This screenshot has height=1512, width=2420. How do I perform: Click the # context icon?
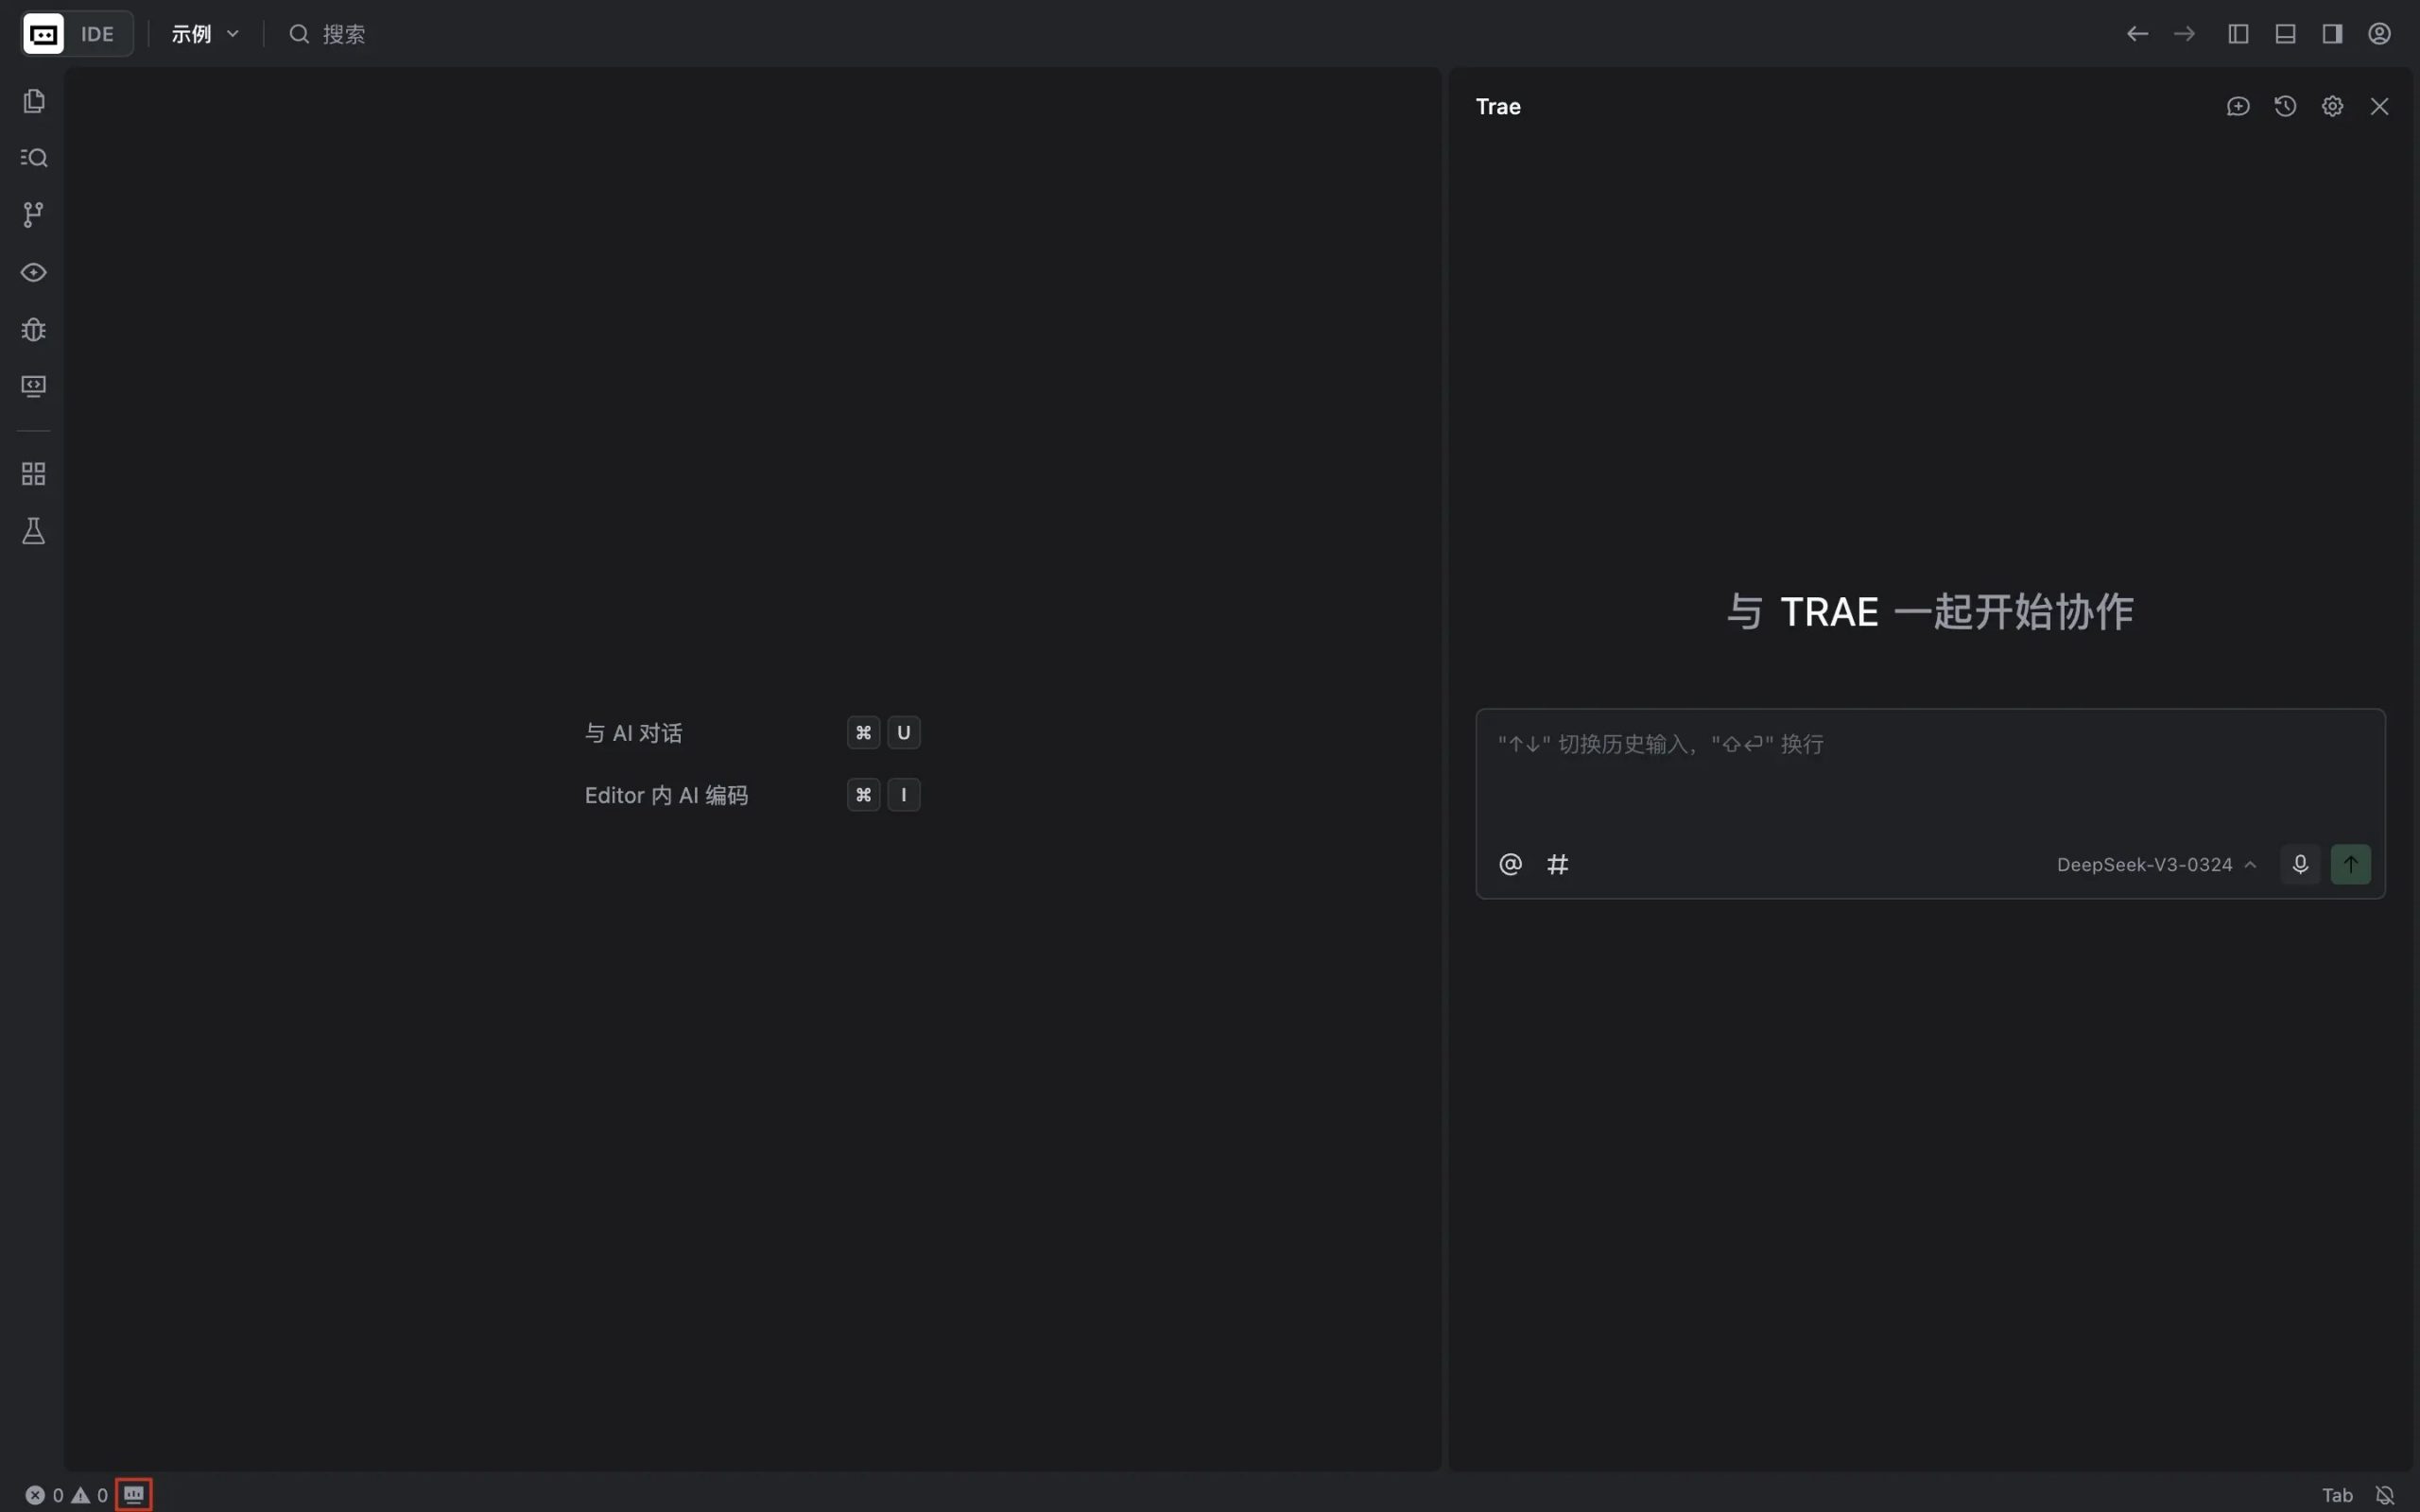coord(1558,864)
